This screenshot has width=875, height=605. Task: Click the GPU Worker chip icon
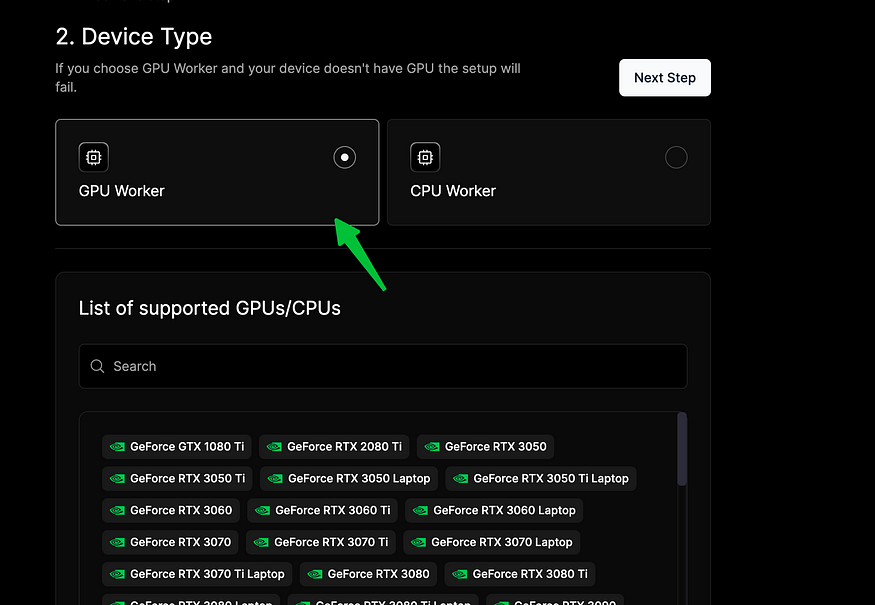tap(94, 157)
